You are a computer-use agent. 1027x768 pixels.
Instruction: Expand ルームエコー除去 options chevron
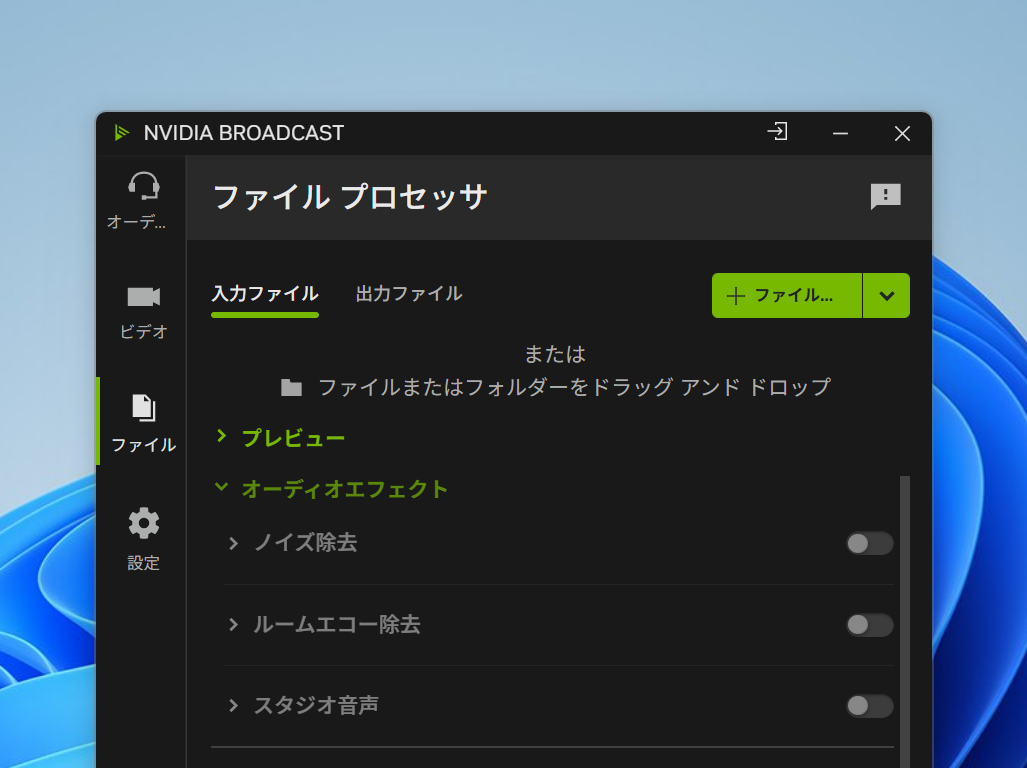233,625
